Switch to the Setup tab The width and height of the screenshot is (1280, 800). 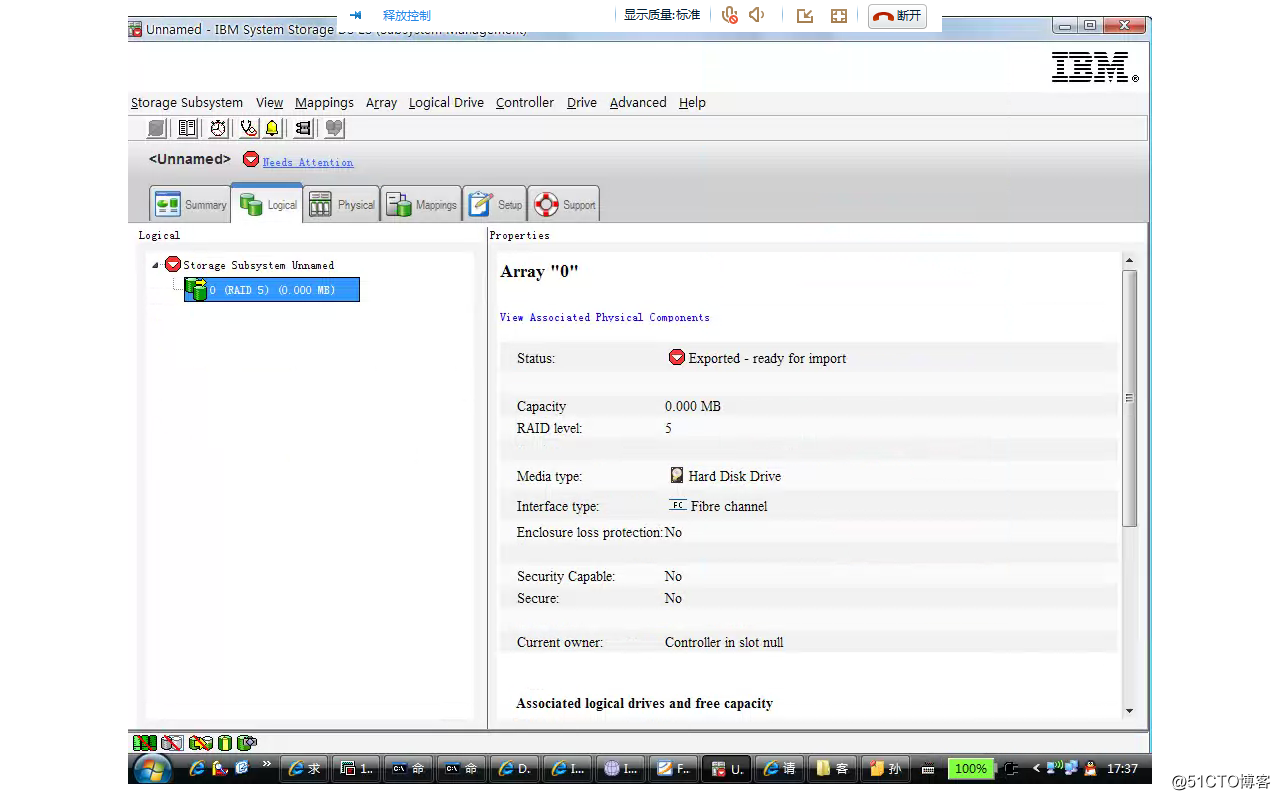click(x=494, y=204)
